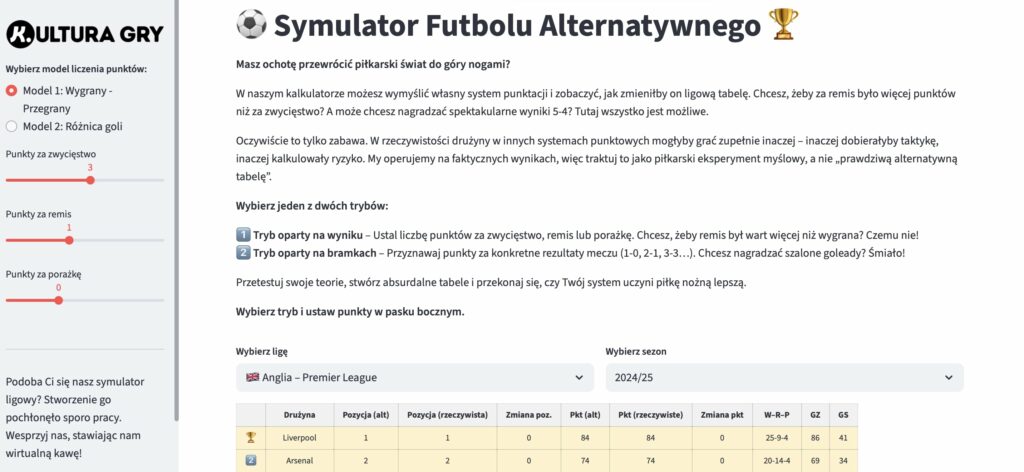Click the trophy icon beside Liverpool row
This screenshot has height=472, width=1024.
251,437
